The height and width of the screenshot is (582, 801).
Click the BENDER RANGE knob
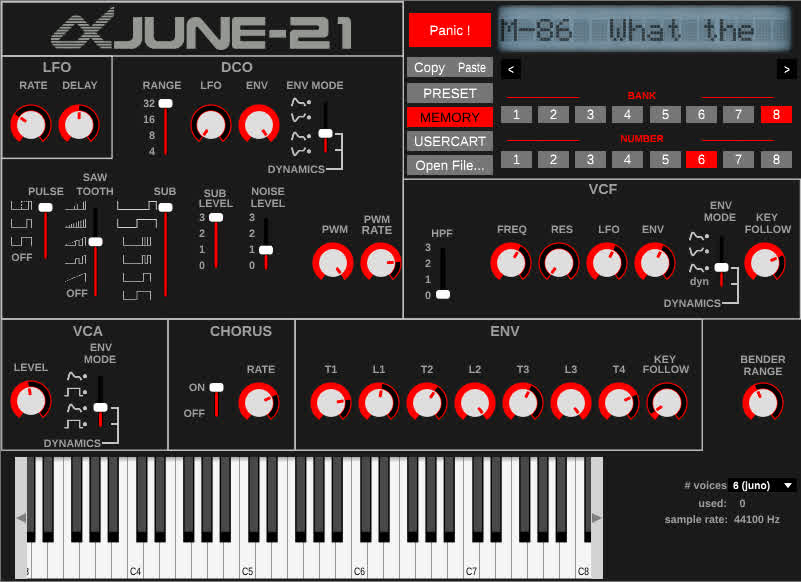pyautogui.click(x=763, y=403)
